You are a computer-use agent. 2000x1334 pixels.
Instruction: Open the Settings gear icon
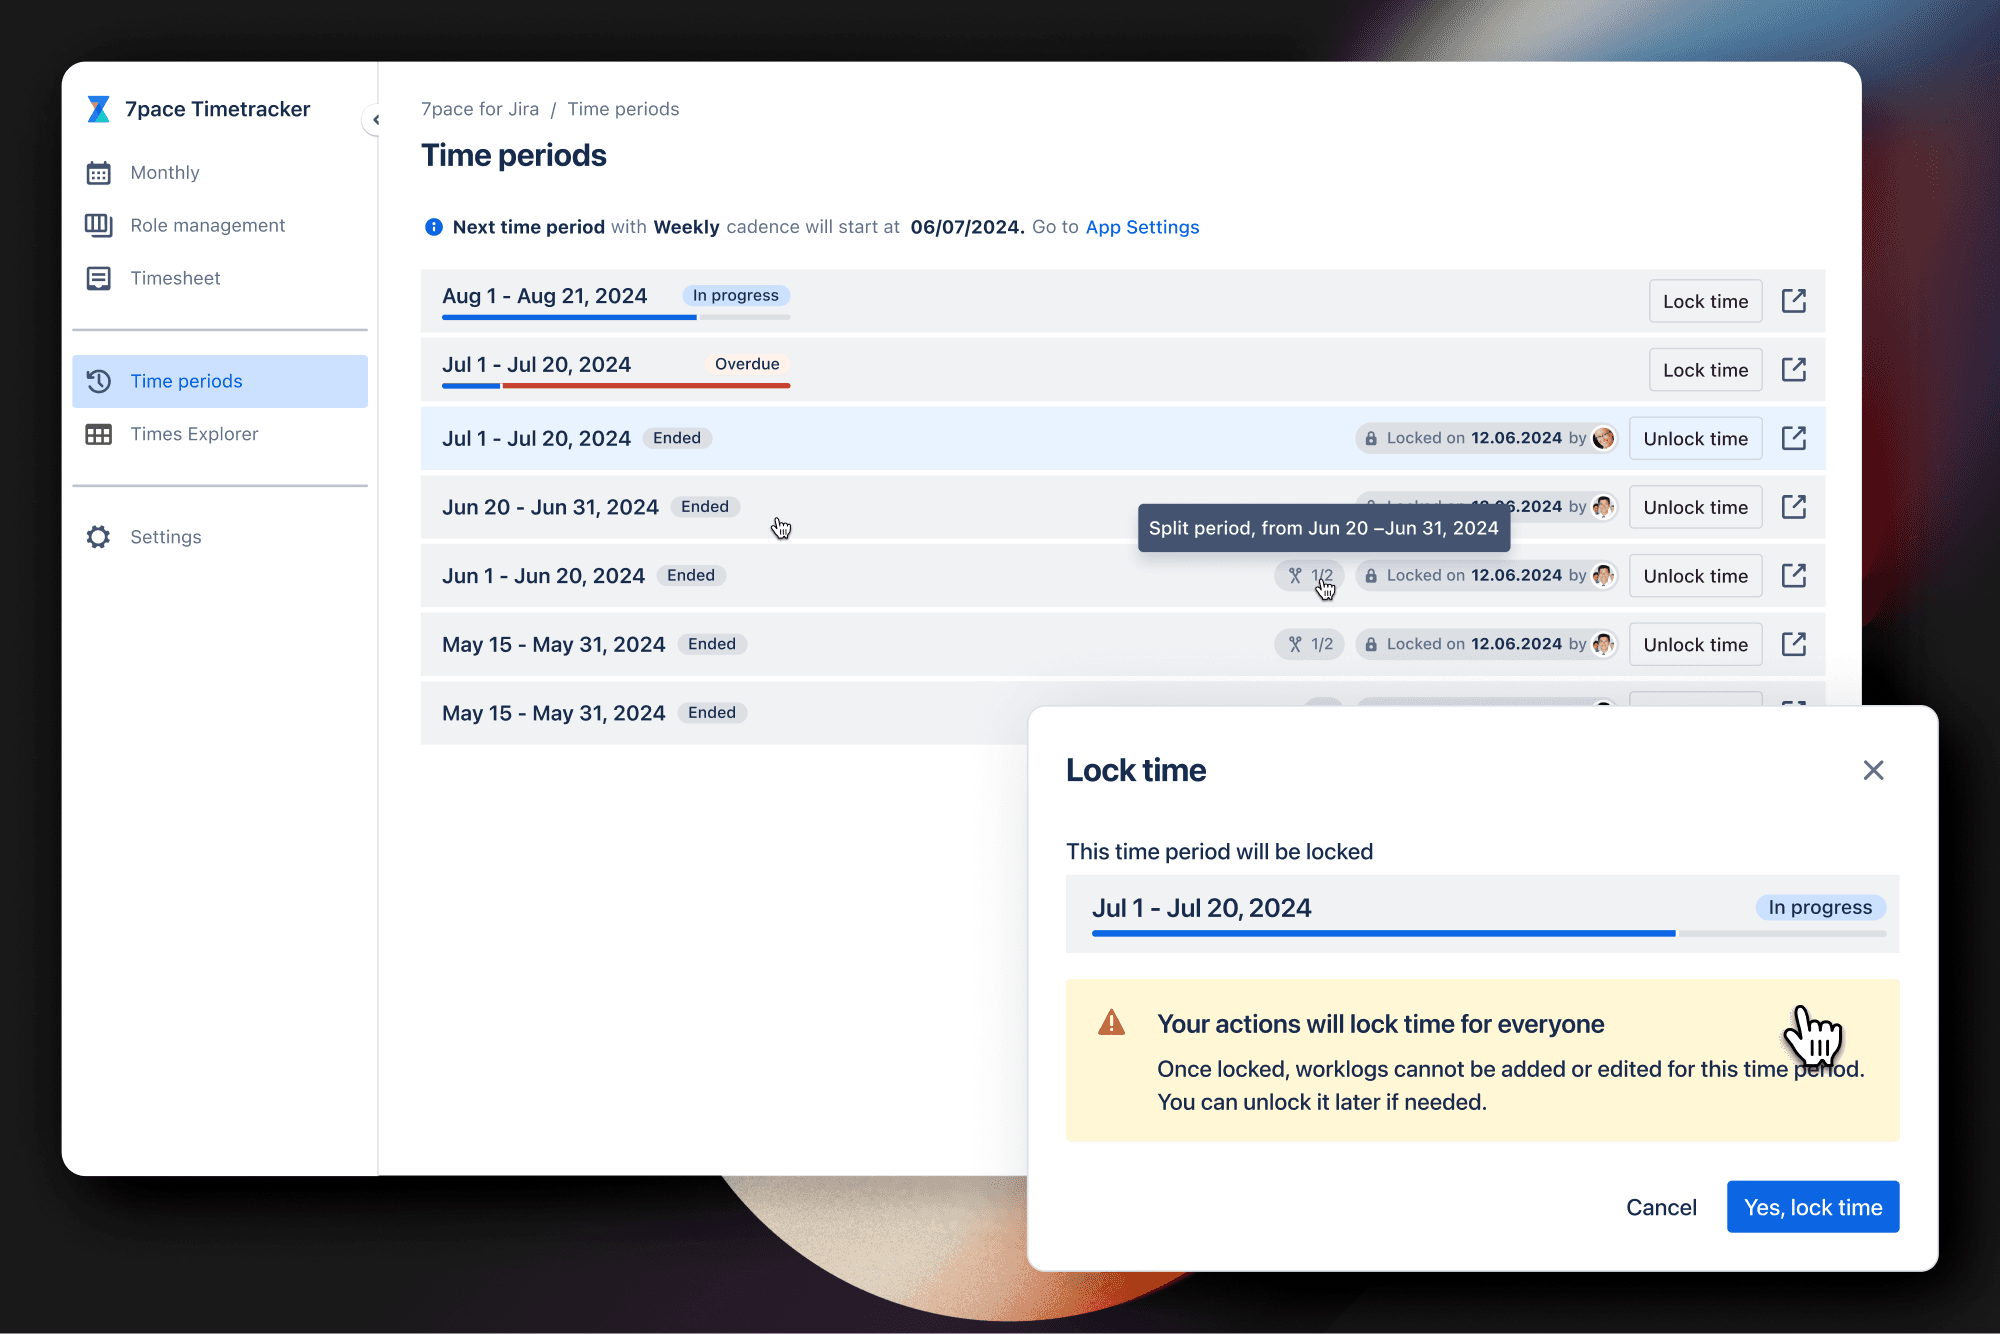point(98,537)
